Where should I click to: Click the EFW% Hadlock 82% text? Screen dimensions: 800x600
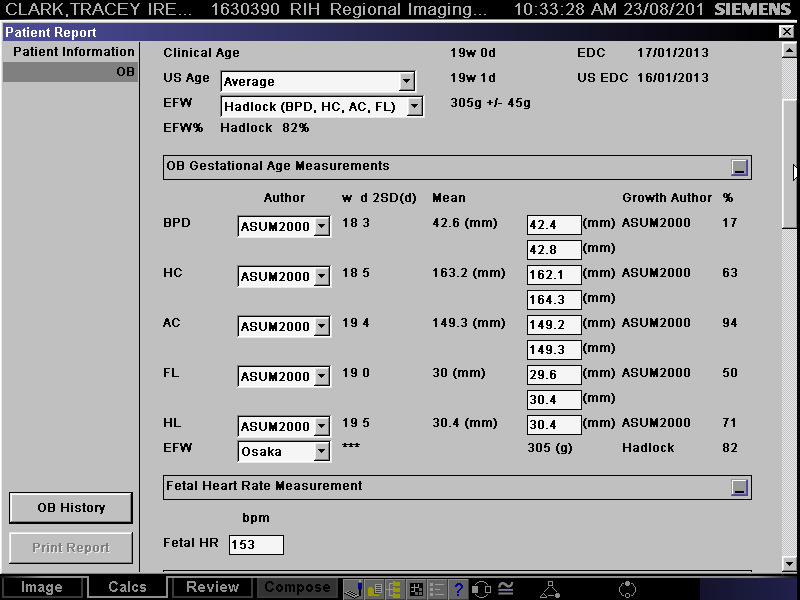coord(264,128)
